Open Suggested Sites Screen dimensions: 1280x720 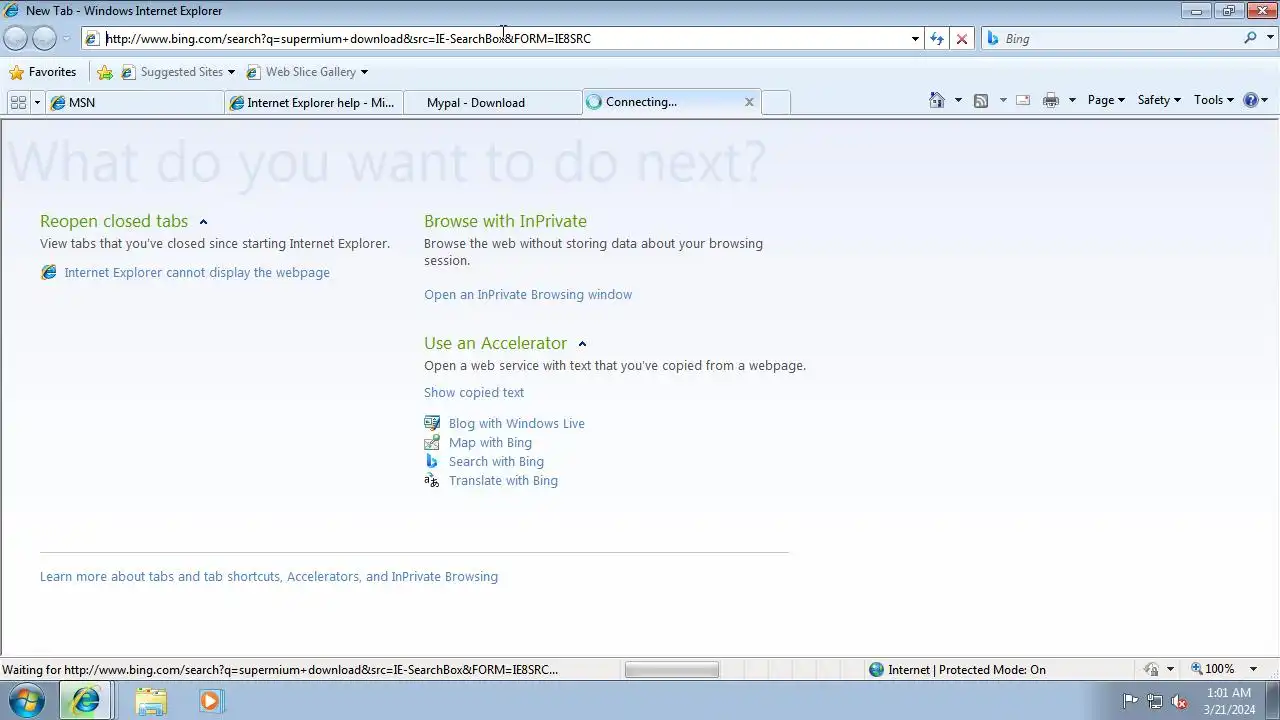(178, 72)
